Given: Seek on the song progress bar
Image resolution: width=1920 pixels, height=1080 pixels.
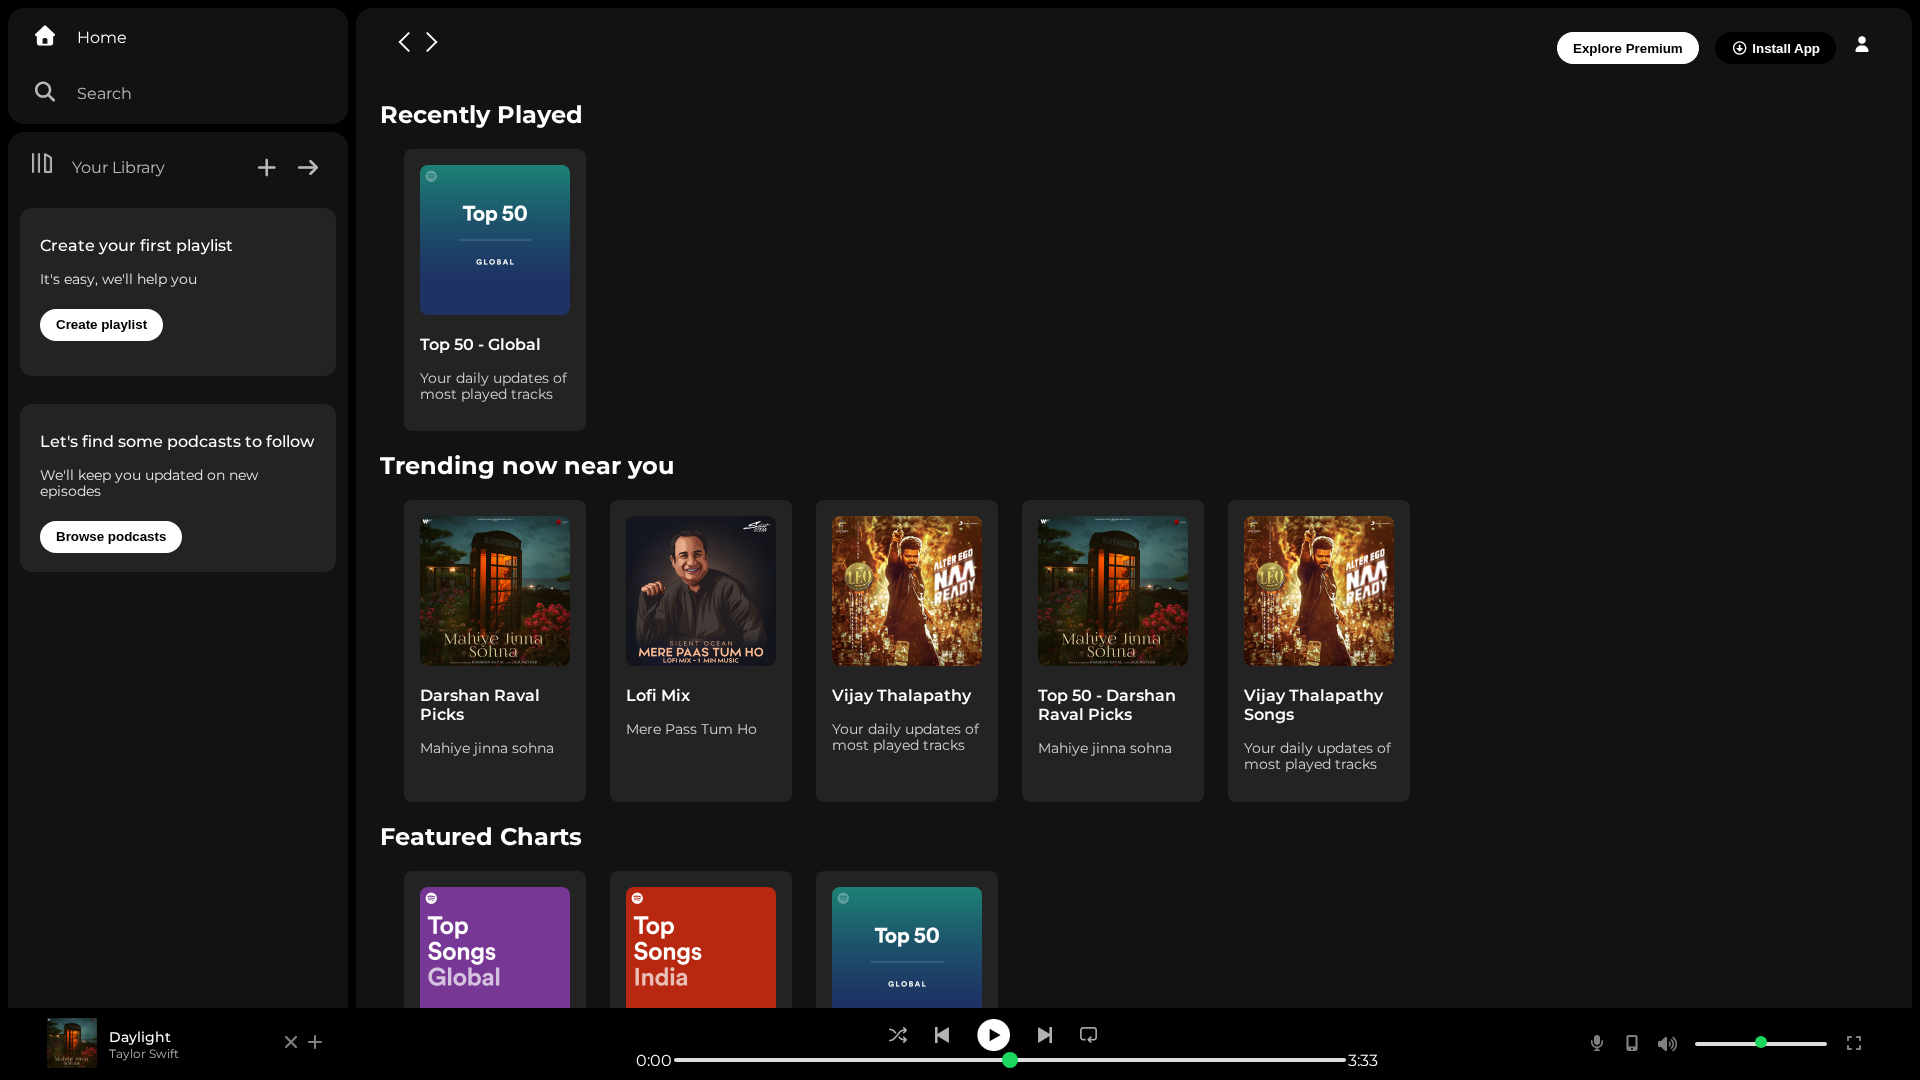Looking at the screenshot, I should 1010,1060.
